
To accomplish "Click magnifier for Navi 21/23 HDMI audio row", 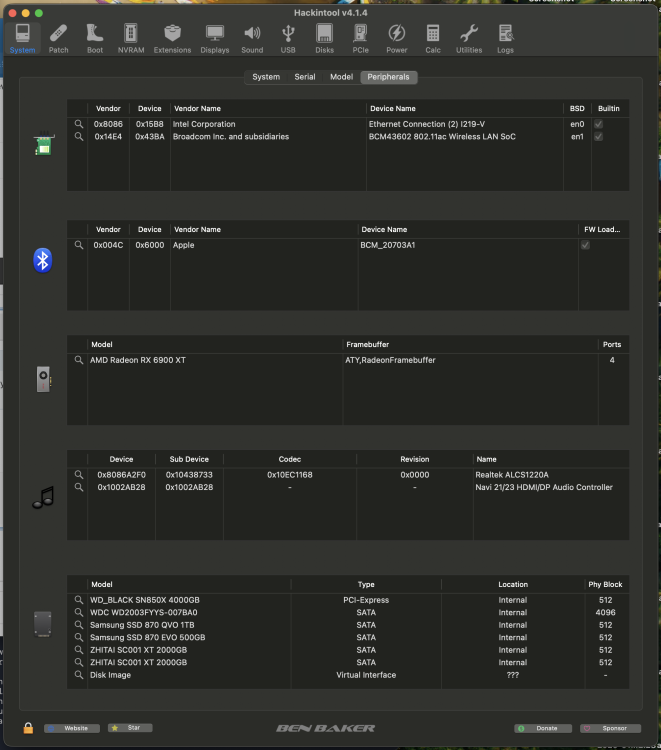I will coord(79,487).
